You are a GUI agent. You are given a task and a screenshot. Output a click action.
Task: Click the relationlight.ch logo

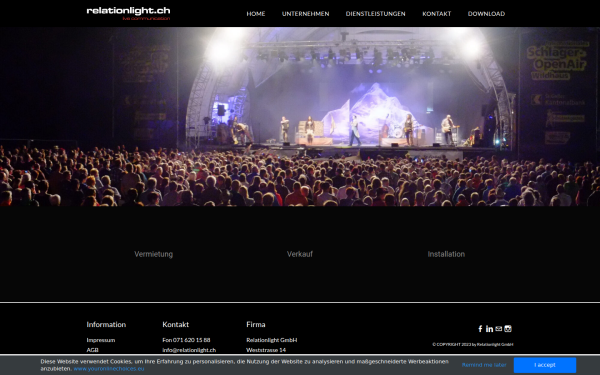tap(129, 13)
